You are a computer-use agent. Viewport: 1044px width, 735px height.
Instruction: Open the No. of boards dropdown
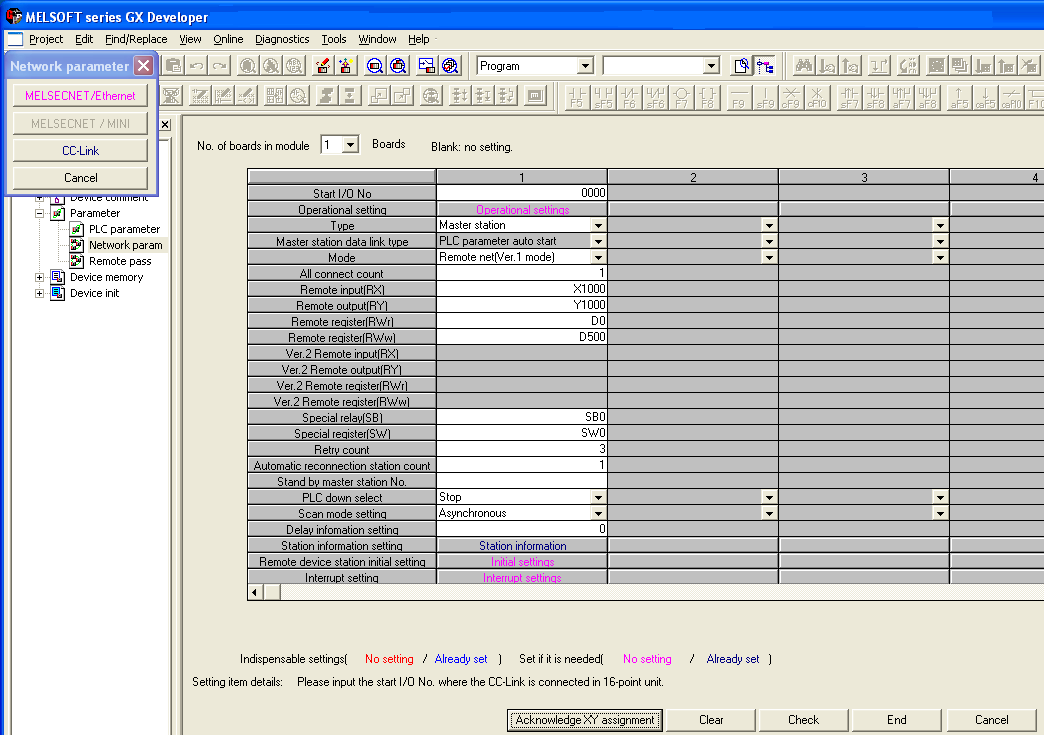350,145
